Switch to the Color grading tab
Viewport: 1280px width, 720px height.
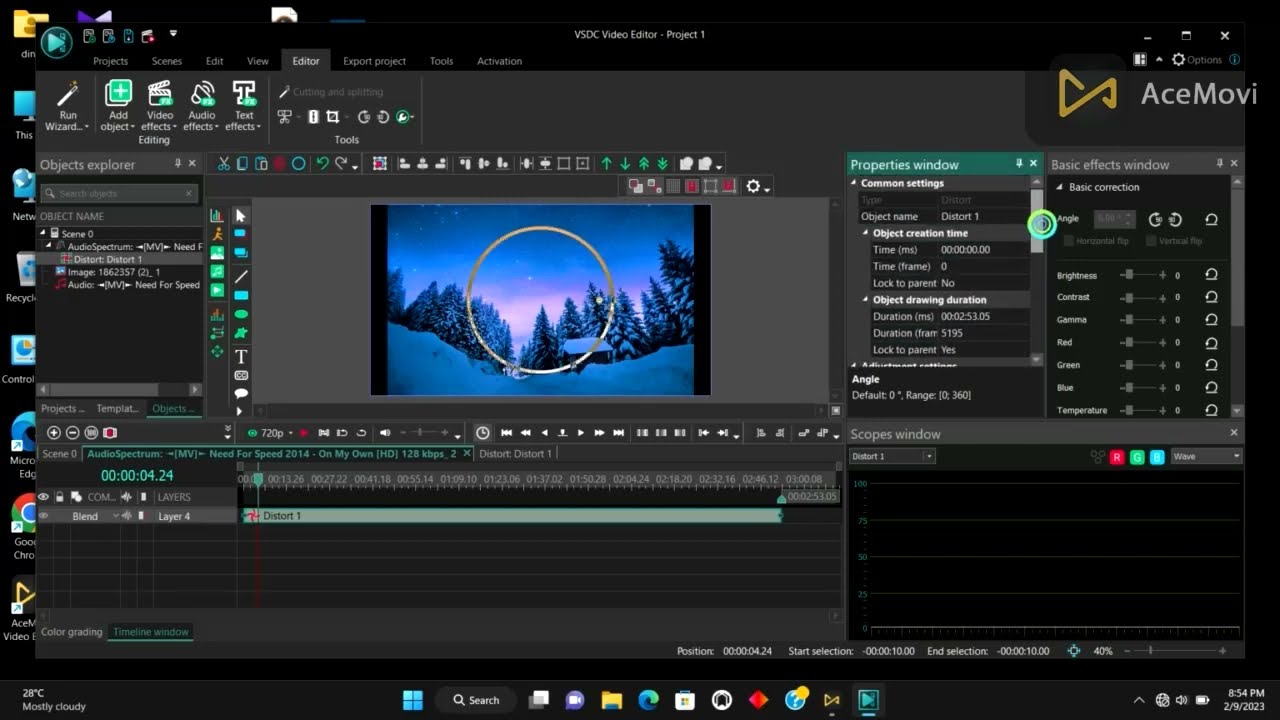click(72, 632)
